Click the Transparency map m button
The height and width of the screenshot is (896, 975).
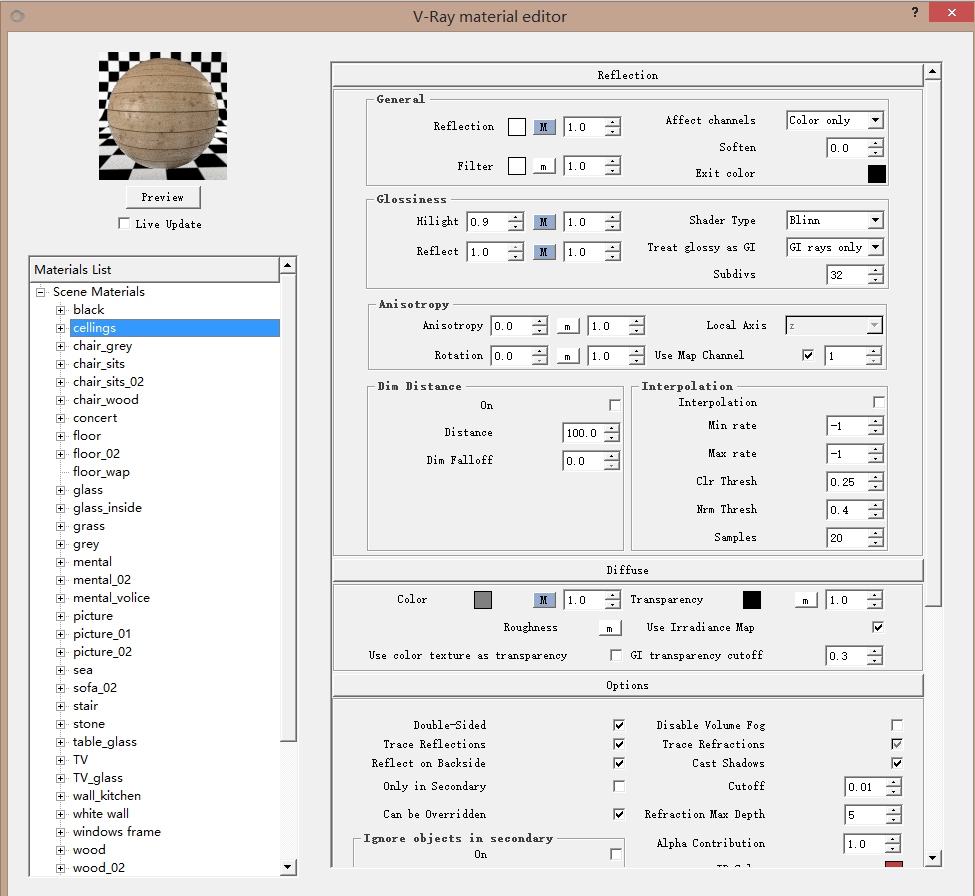(806, 600)
